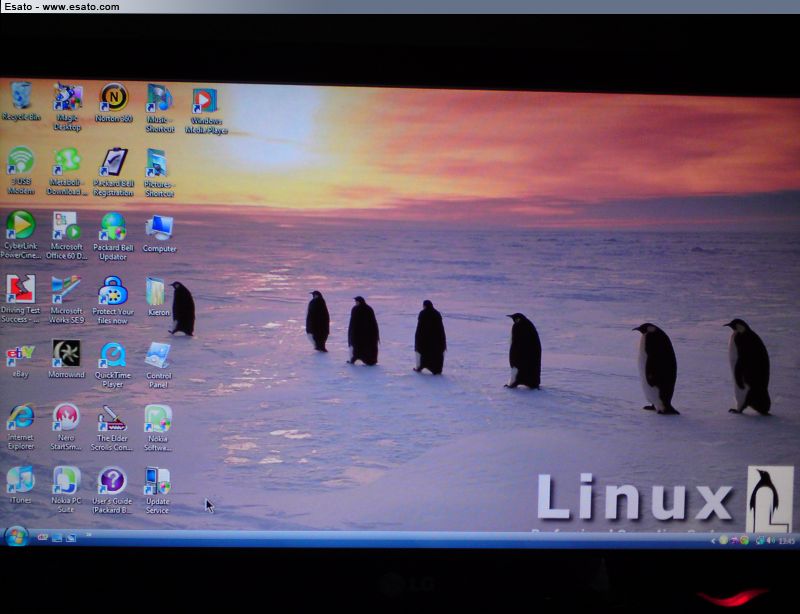Launch Windows Media Player shortcut
This screenshot has height=614, width=800.
[206, 111]
